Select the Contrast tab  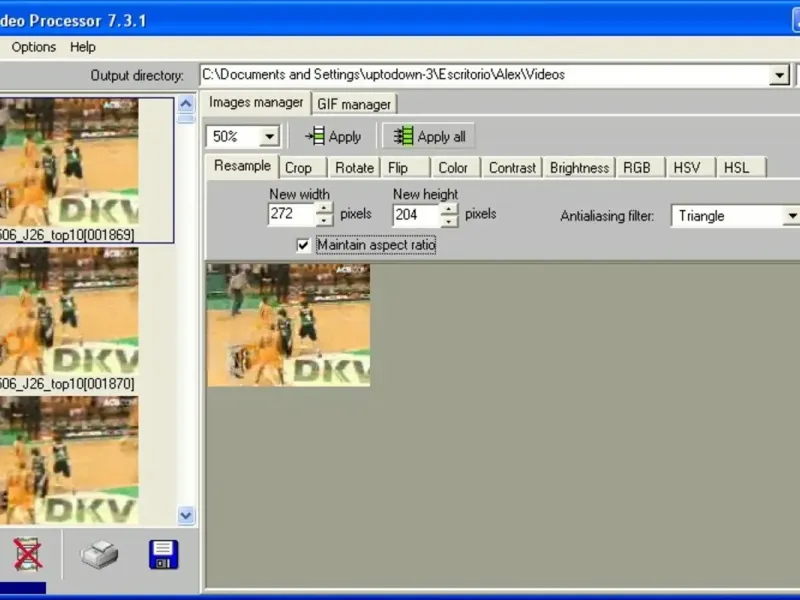pyautogui.click(x=512, y=168)
